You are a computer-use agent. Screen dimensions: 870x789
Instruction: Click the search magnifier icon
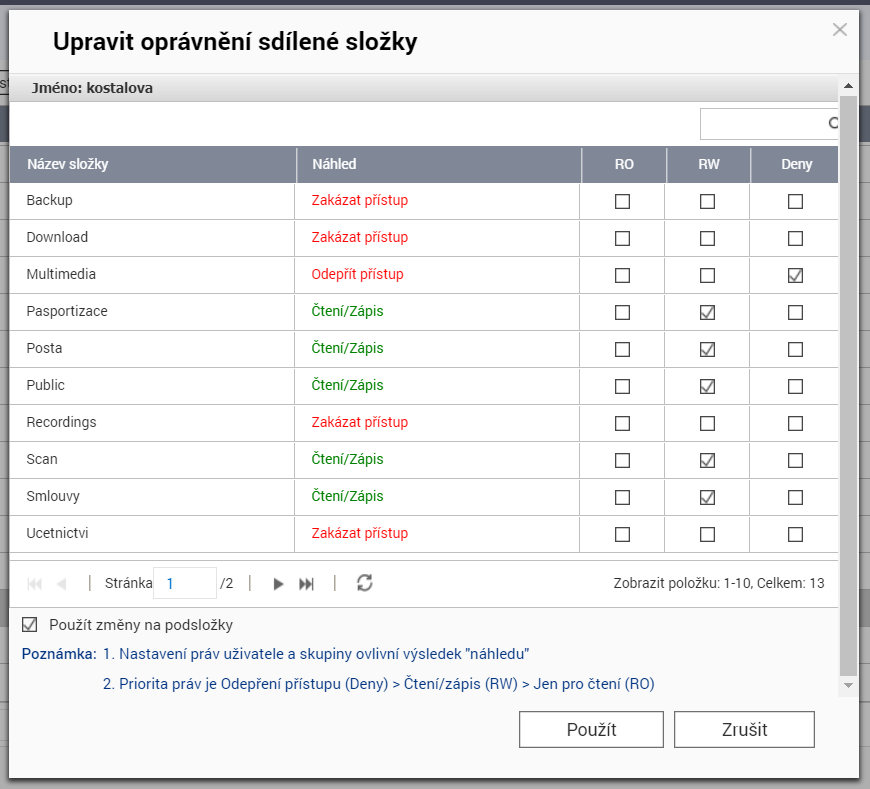[x=832, y=124]
